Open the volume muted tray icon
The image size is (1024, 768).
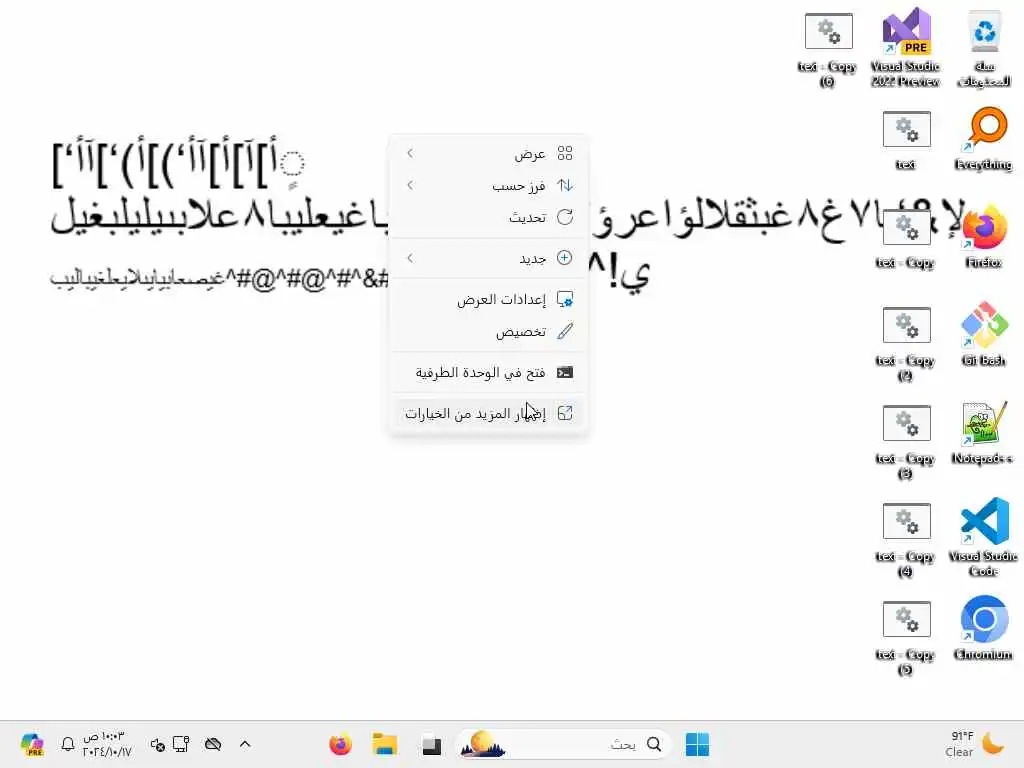157,744
